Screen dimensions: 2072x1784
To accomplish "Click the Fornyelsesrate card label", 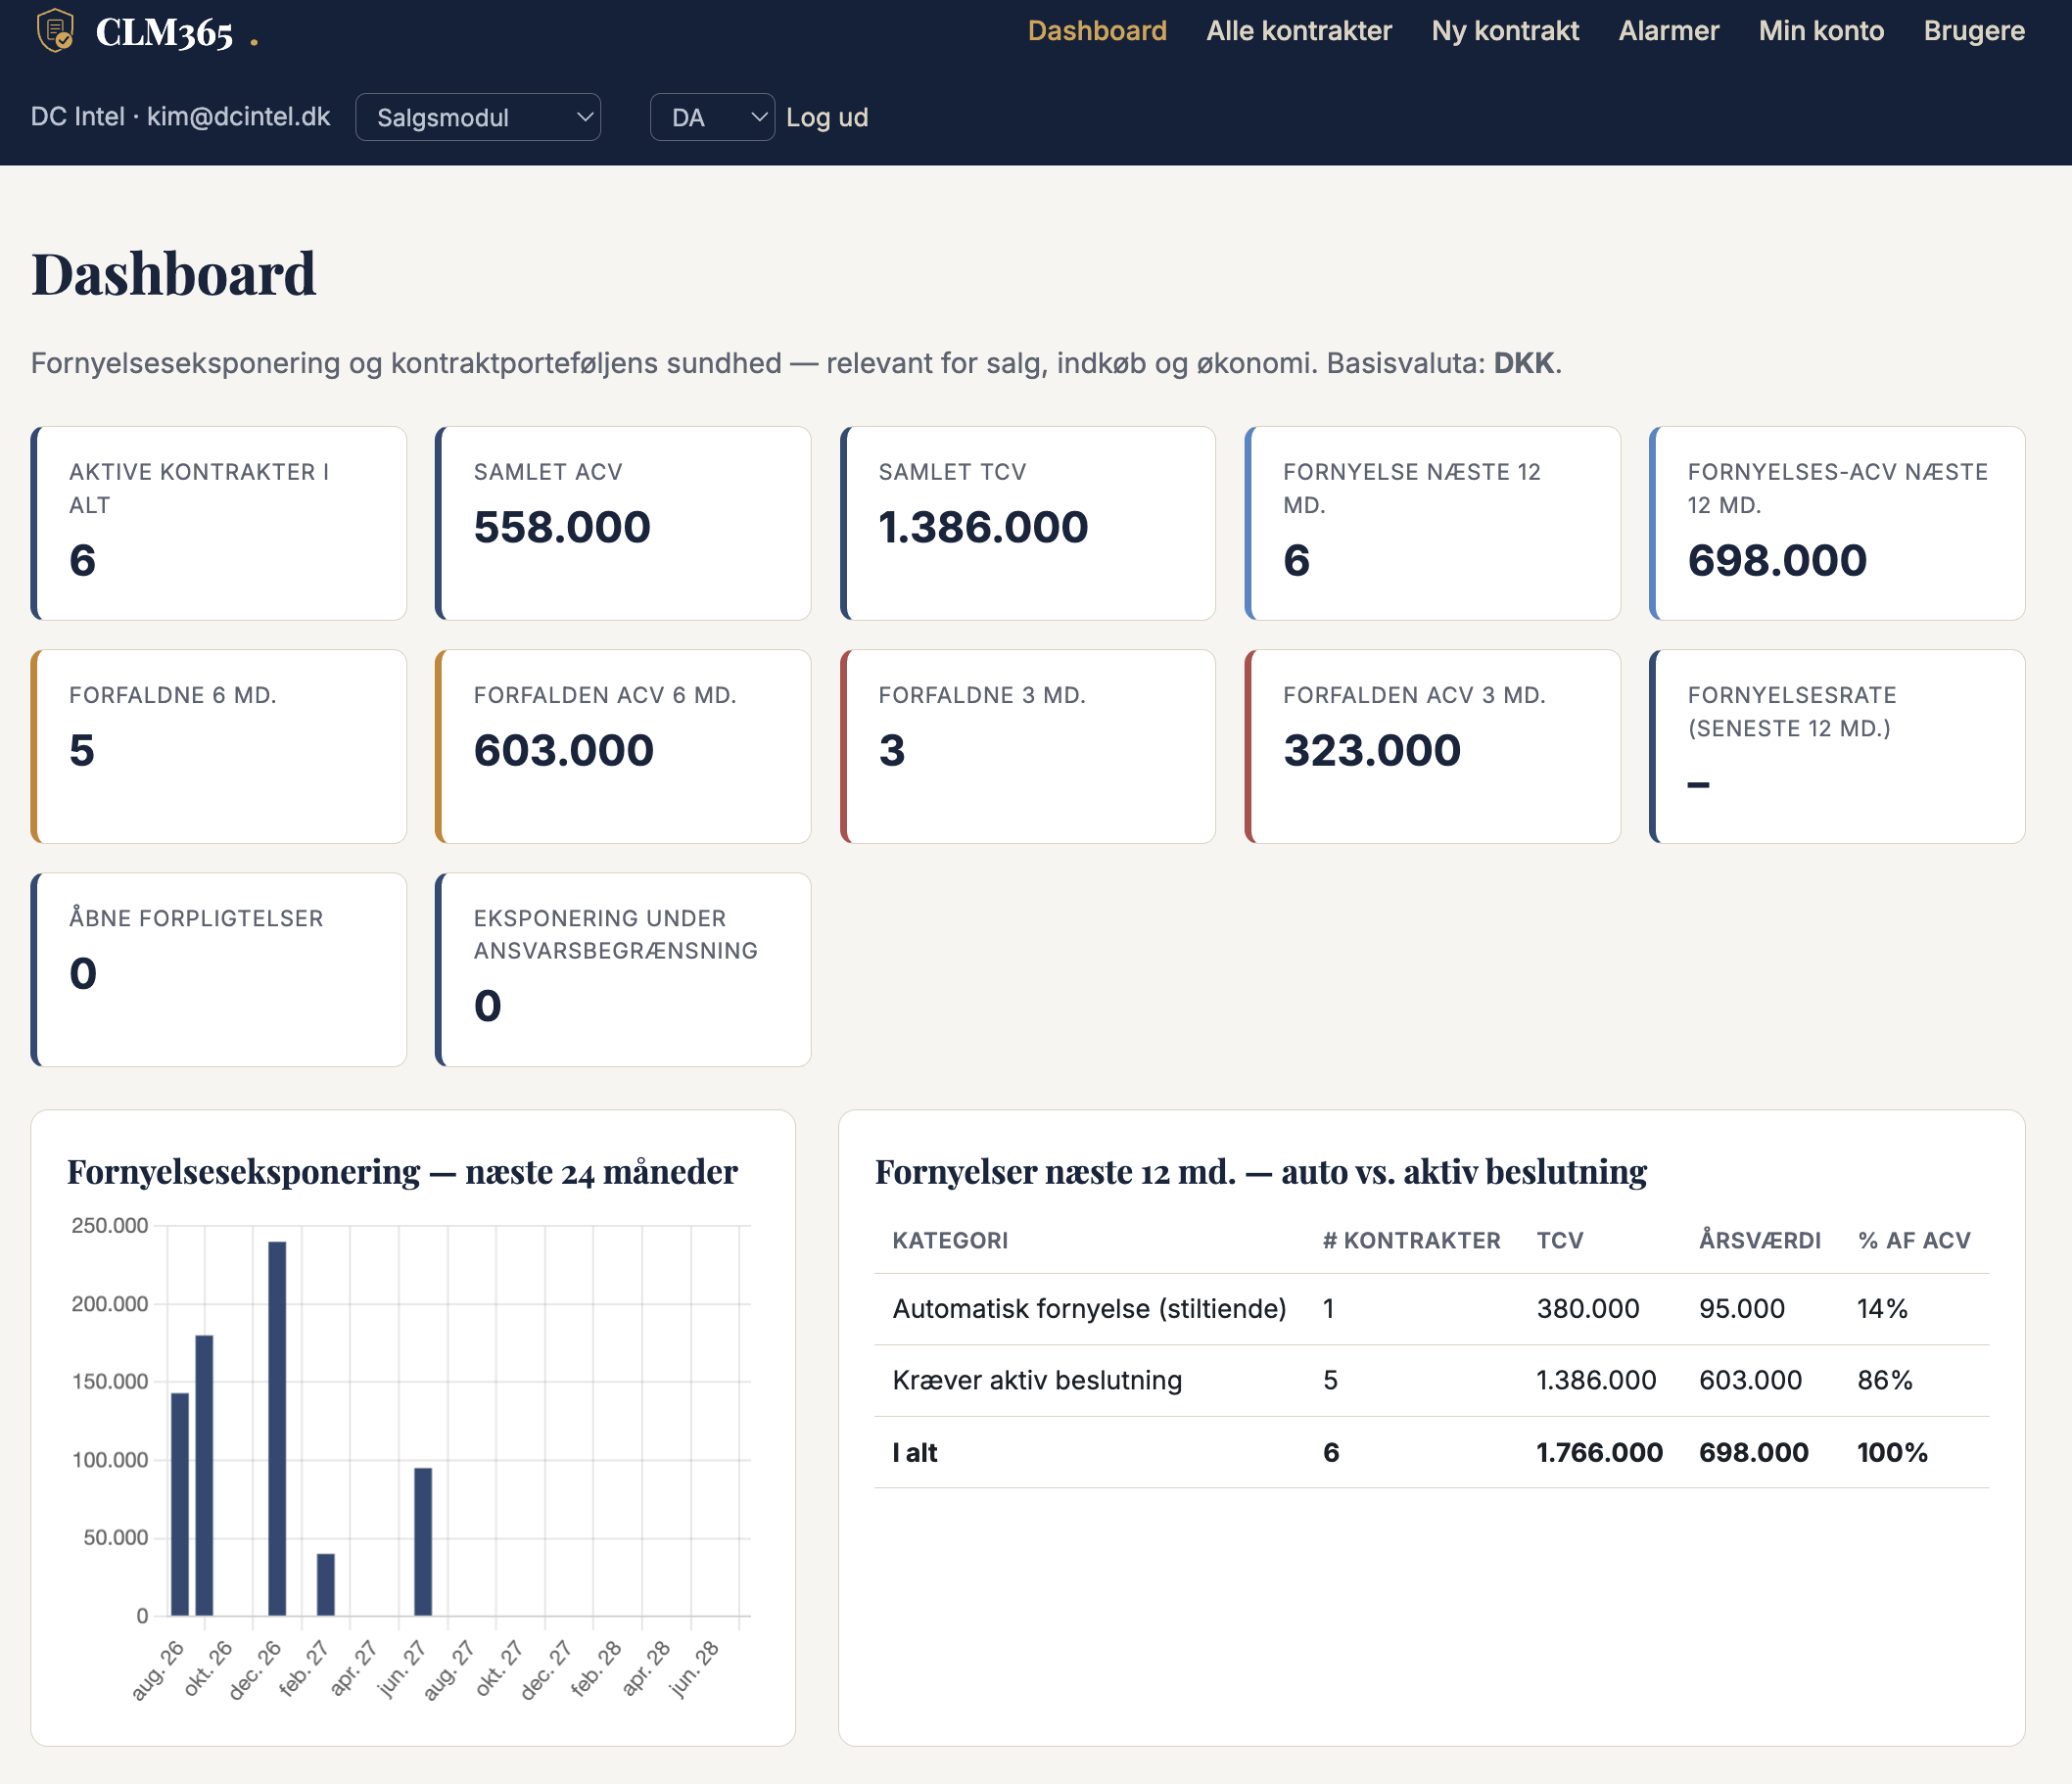I will tap(1792, 711).
